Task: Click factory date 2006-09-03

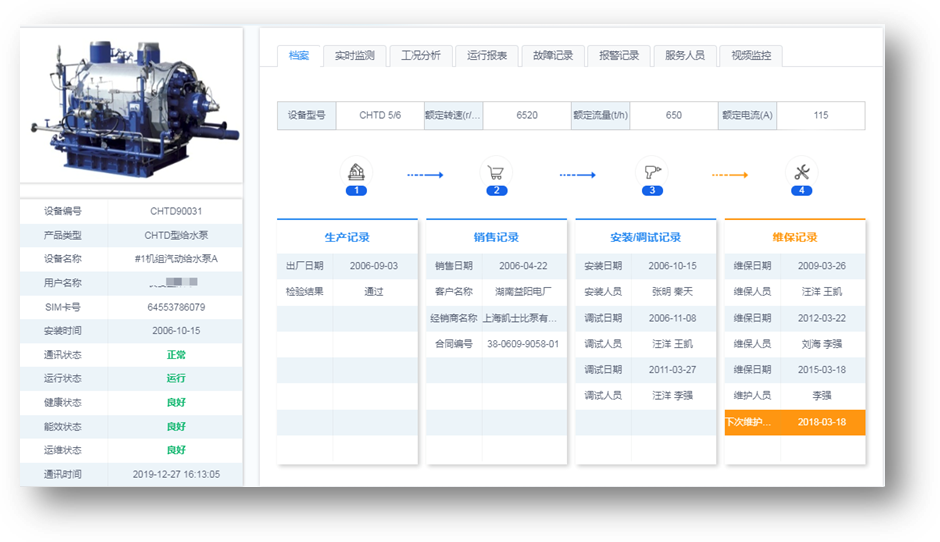Action: pos(373,266)
